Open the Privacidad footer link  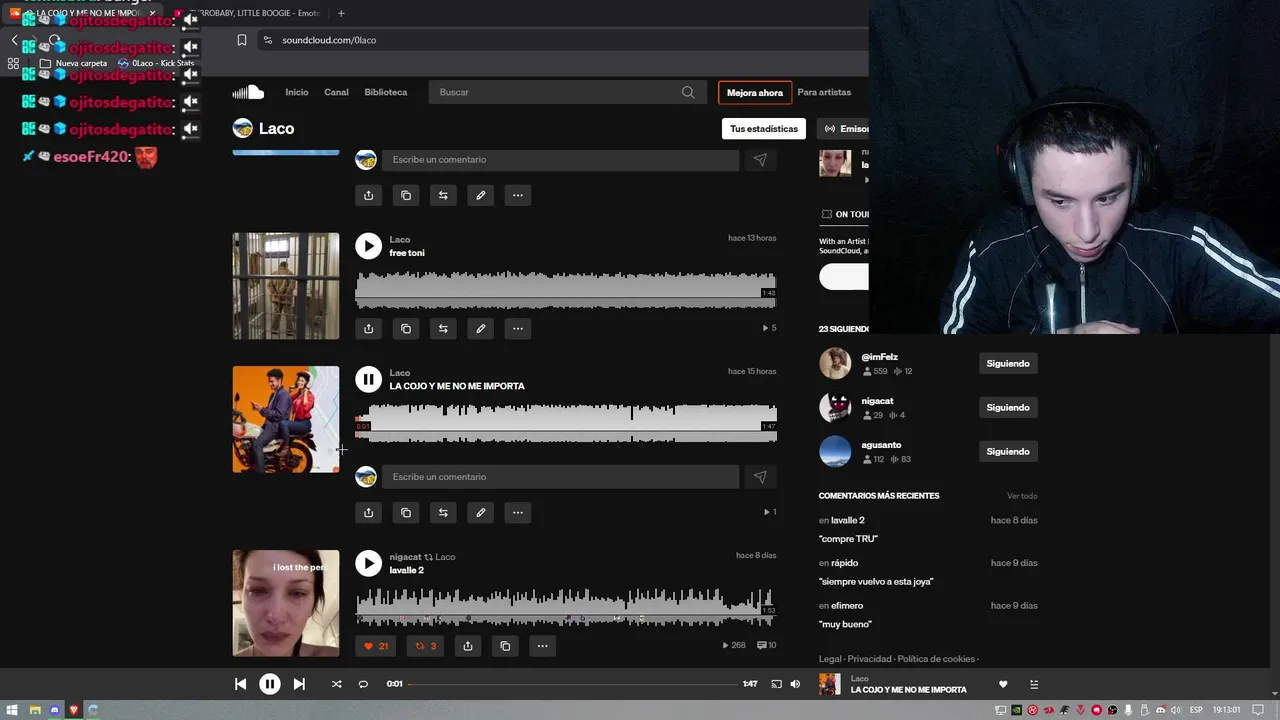[869, 659]
